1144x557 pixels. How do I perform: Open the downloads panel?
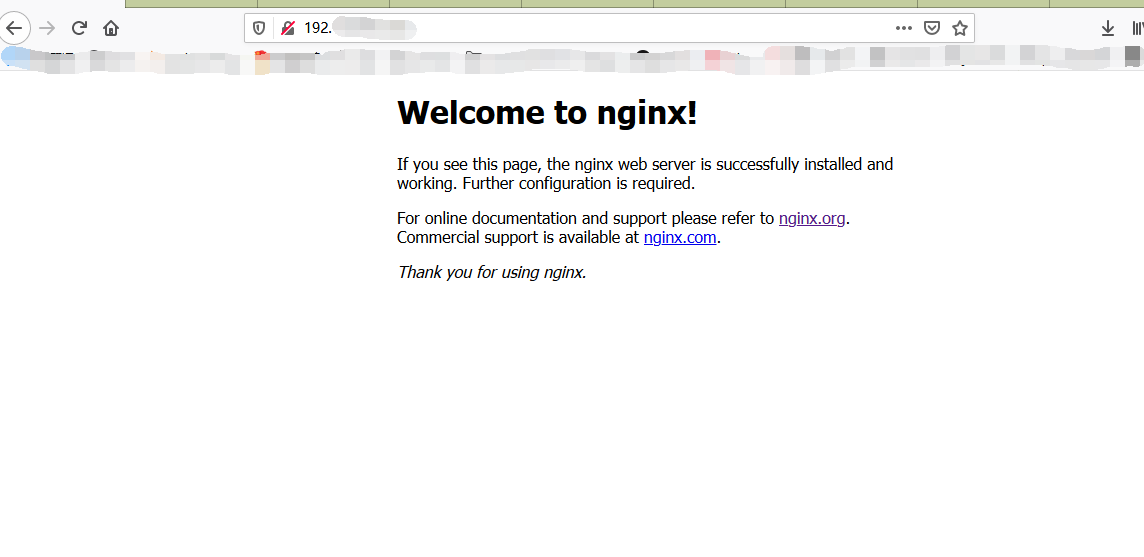tap(1108, 28)
